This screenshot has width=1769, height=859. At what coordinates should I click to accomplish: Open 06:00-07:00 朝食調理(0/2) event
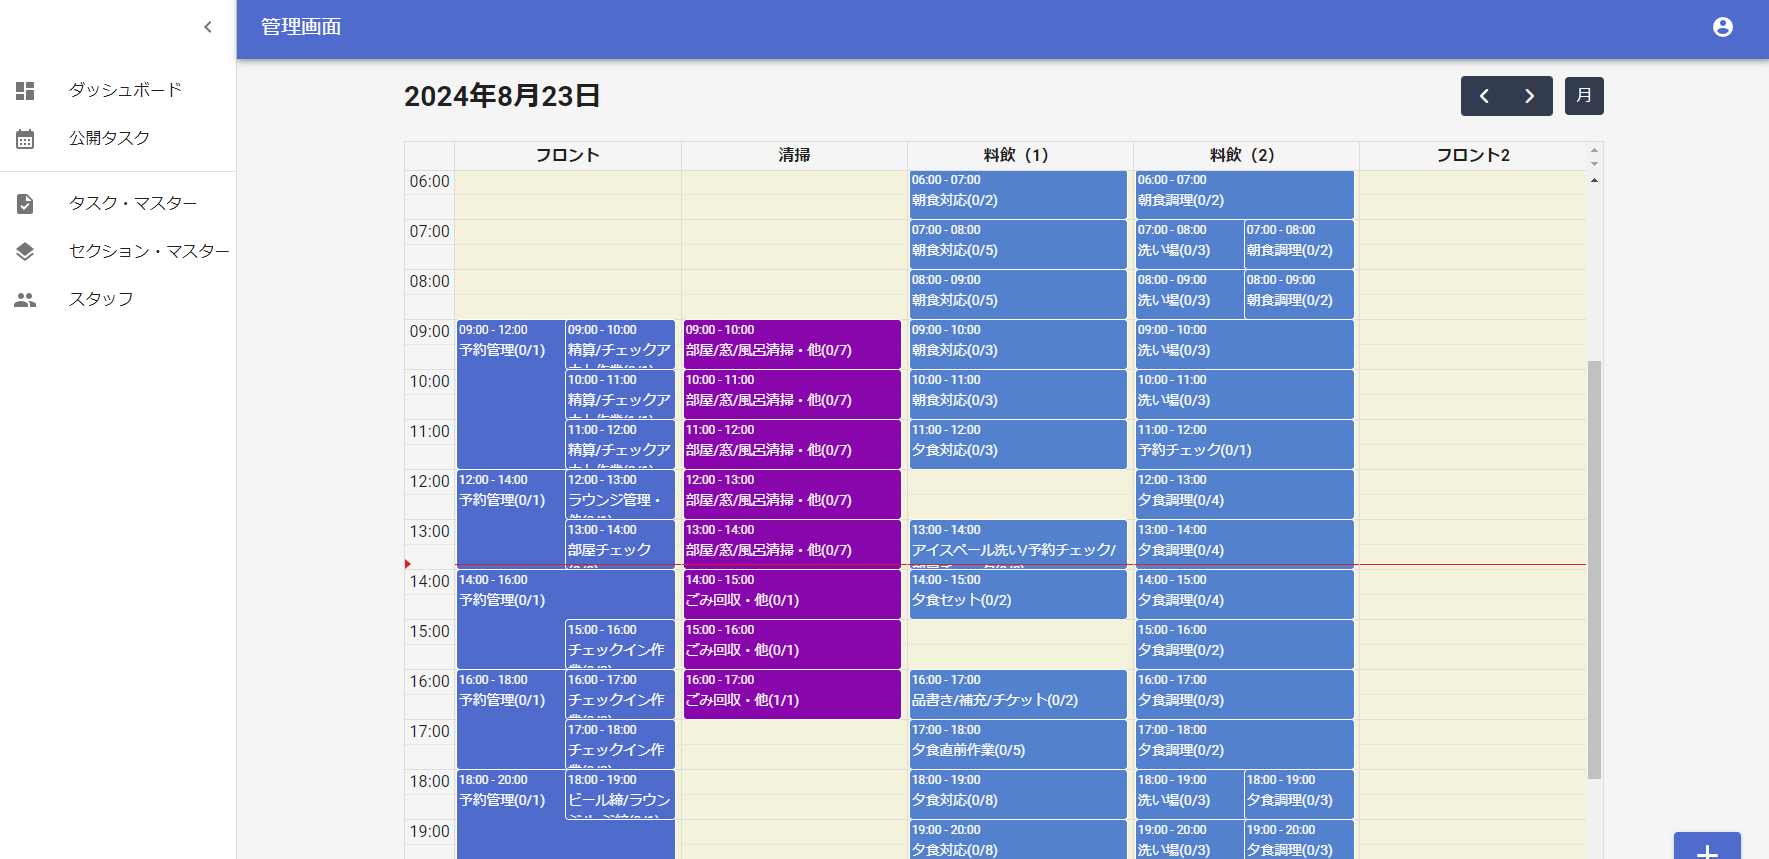[1244, 195]
